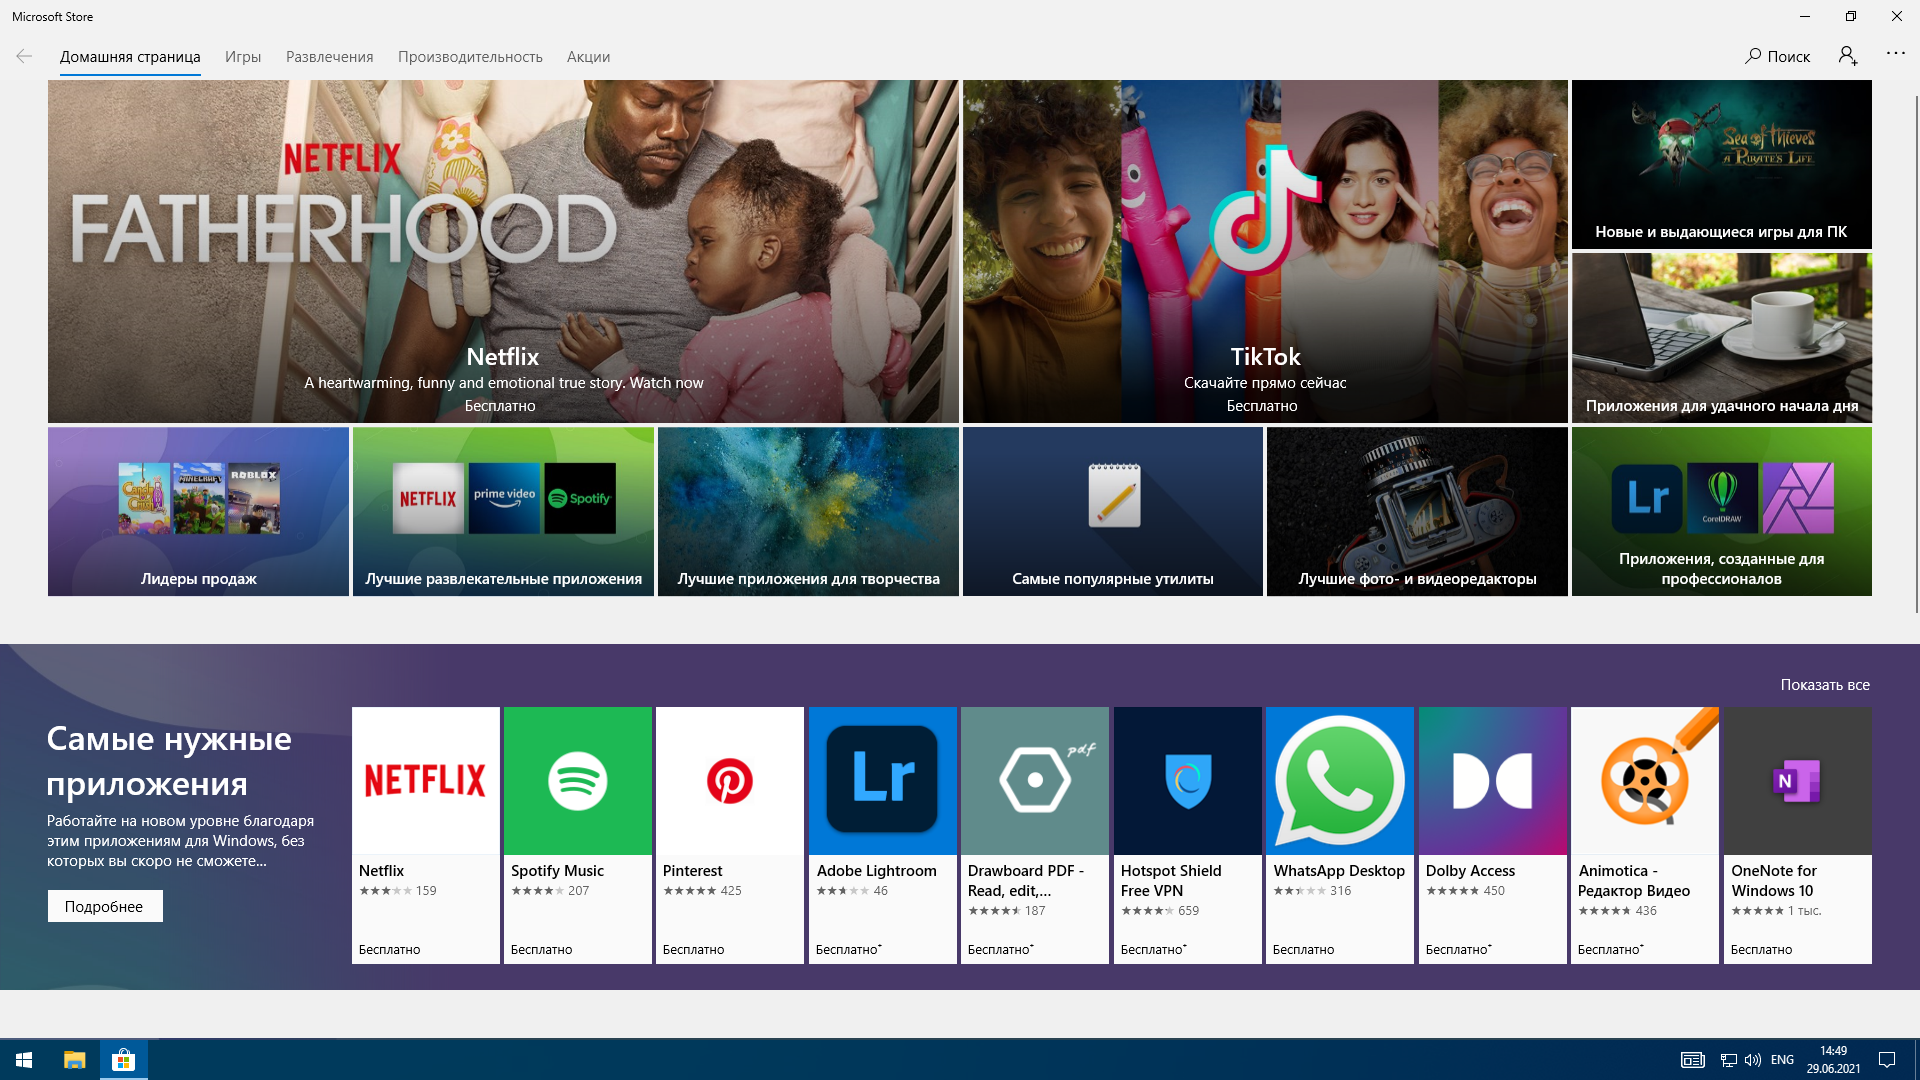
Task: Switch to the Игры tab
Action: pos(243,57)
